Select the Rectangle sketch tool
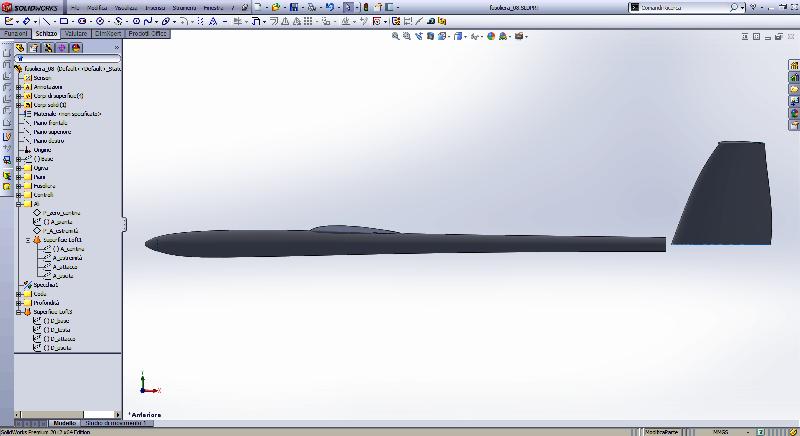 [x=65, y=20]
